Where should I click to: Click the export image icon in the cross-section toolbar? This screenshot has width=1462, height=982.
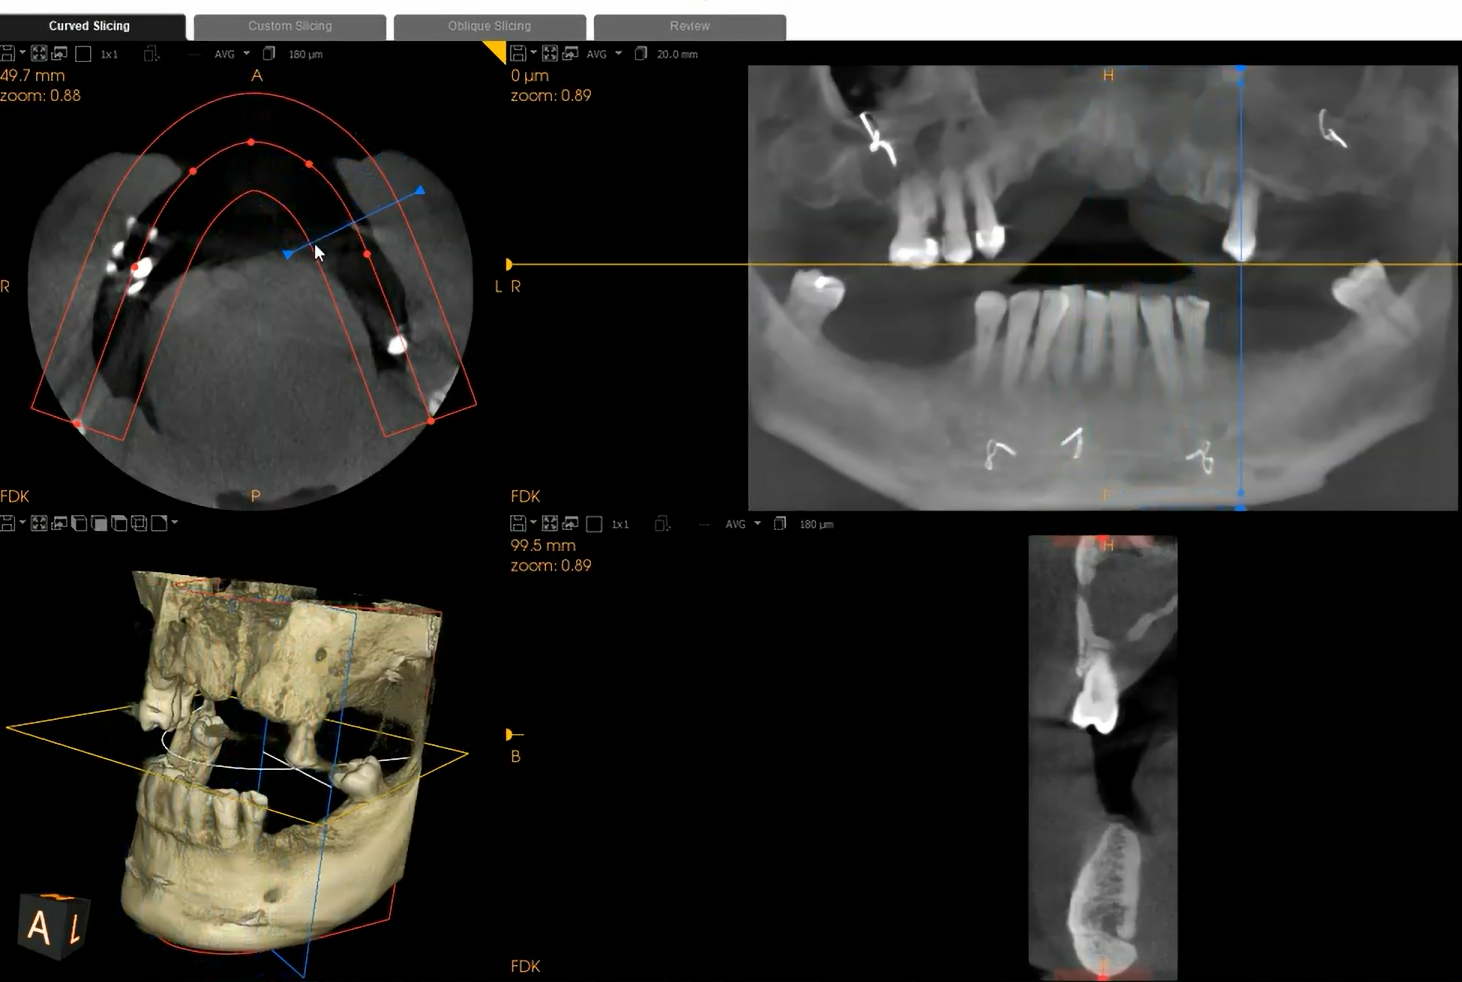tap(570, 524)
